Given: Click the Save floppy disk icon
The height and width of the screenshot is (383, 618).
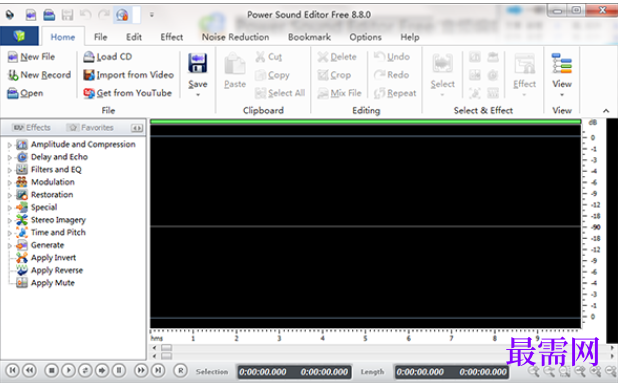Looking at the screenshot, I should point(197,63).
